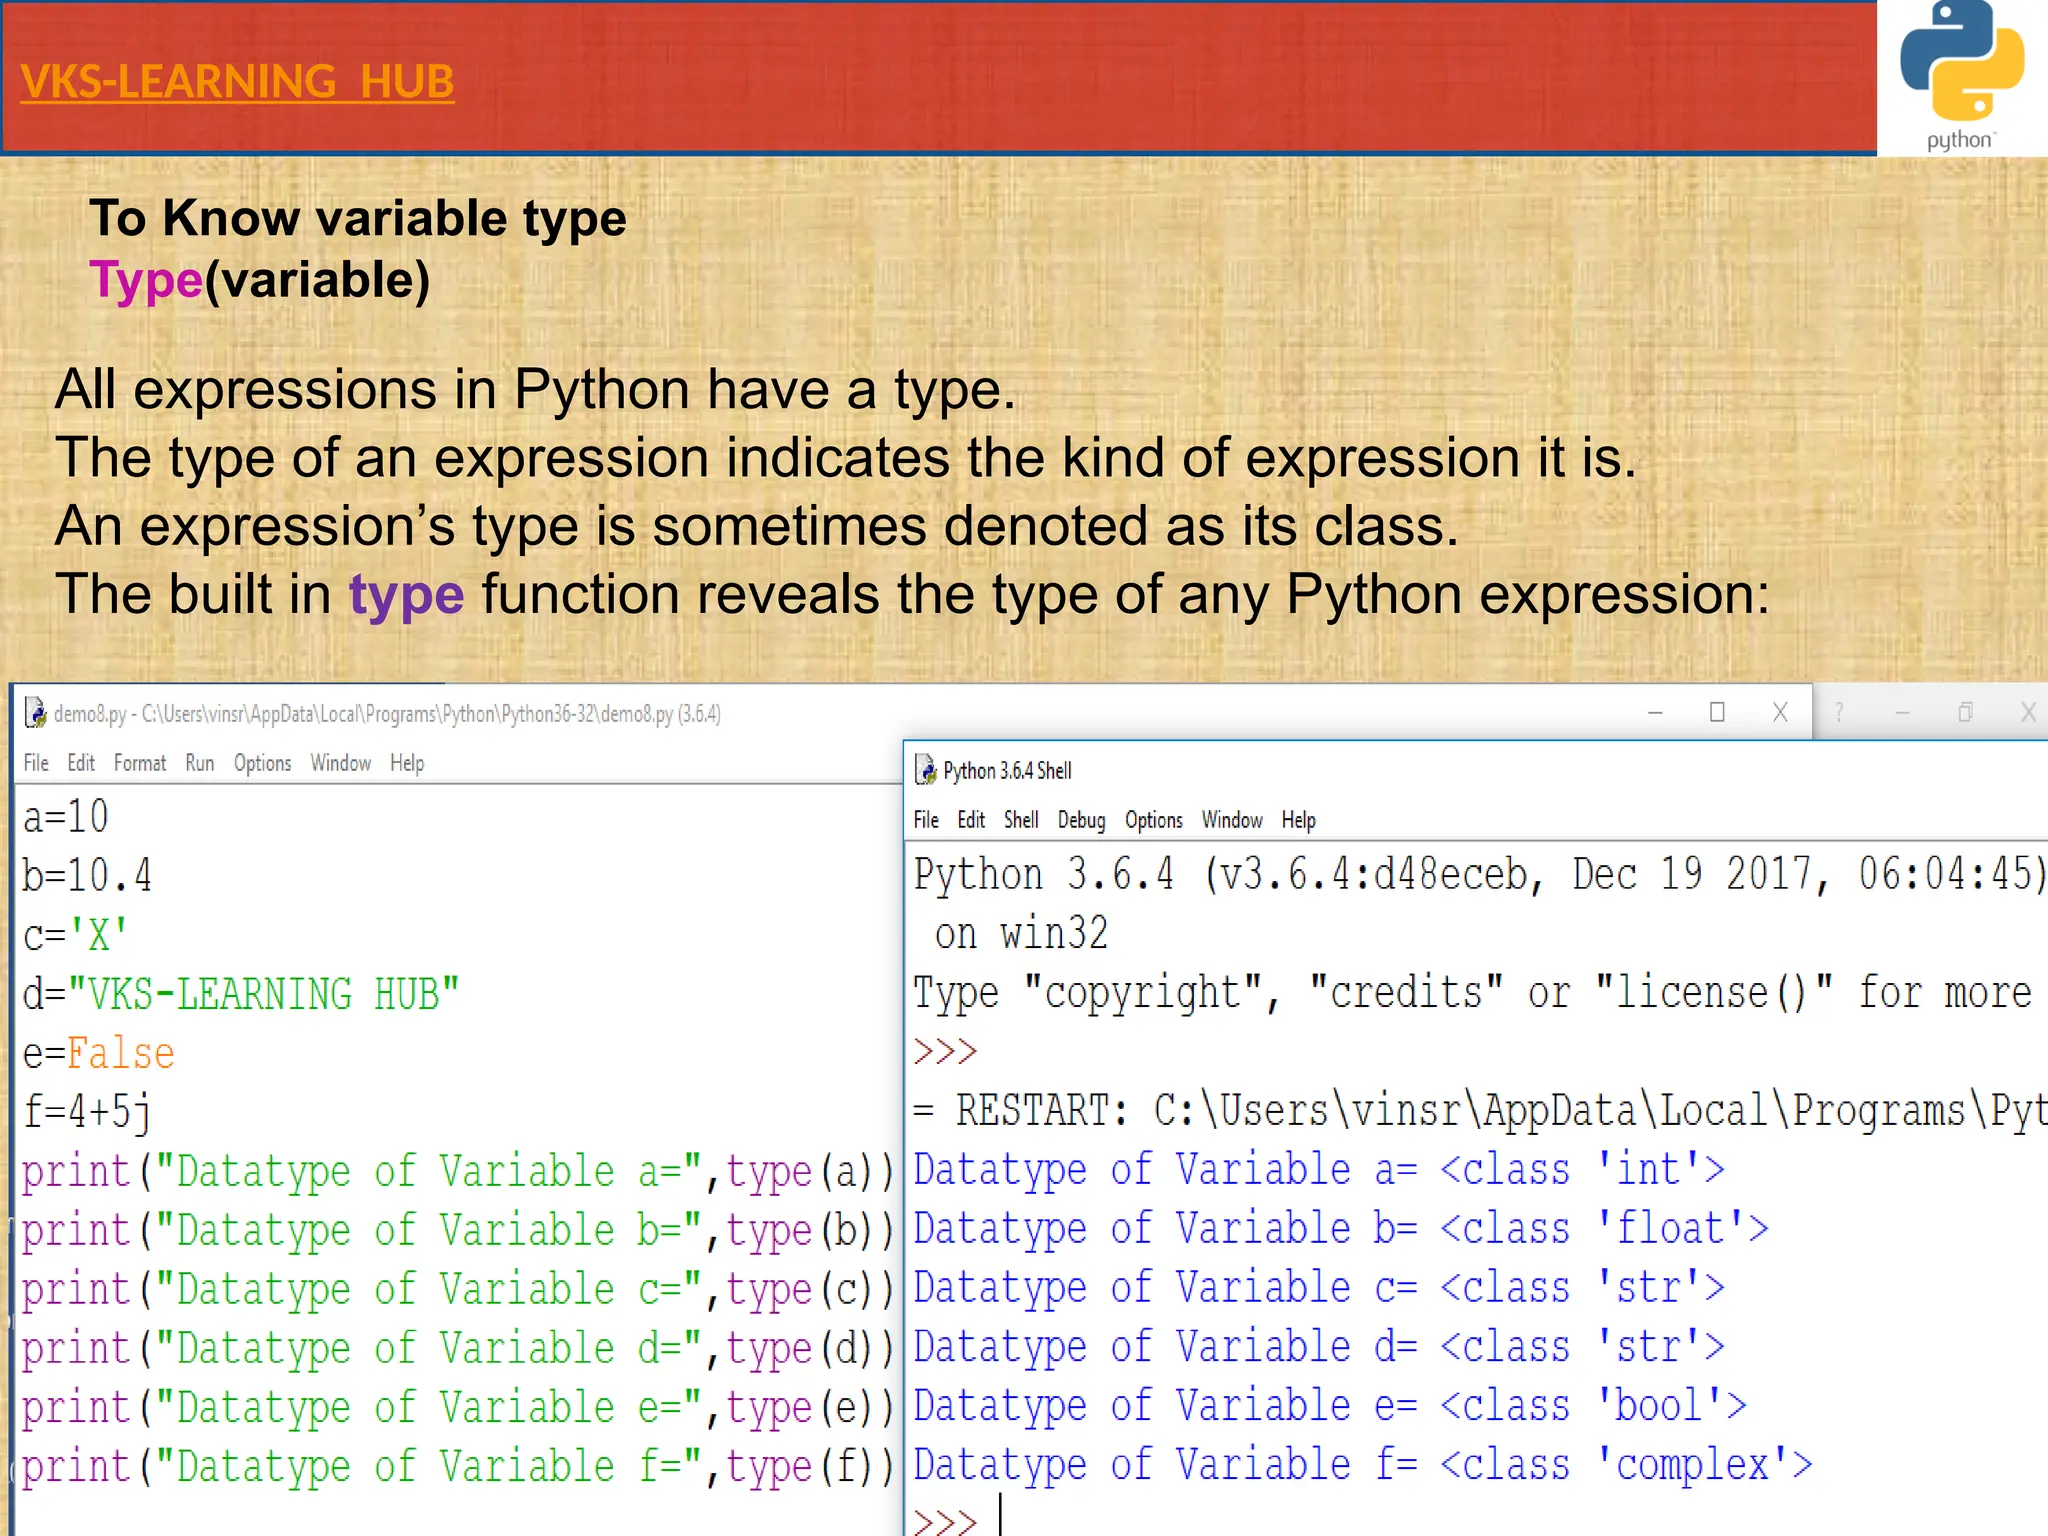Click the code line b=10.4 in the editor
2048x1536 pixels.
(88, 876)
